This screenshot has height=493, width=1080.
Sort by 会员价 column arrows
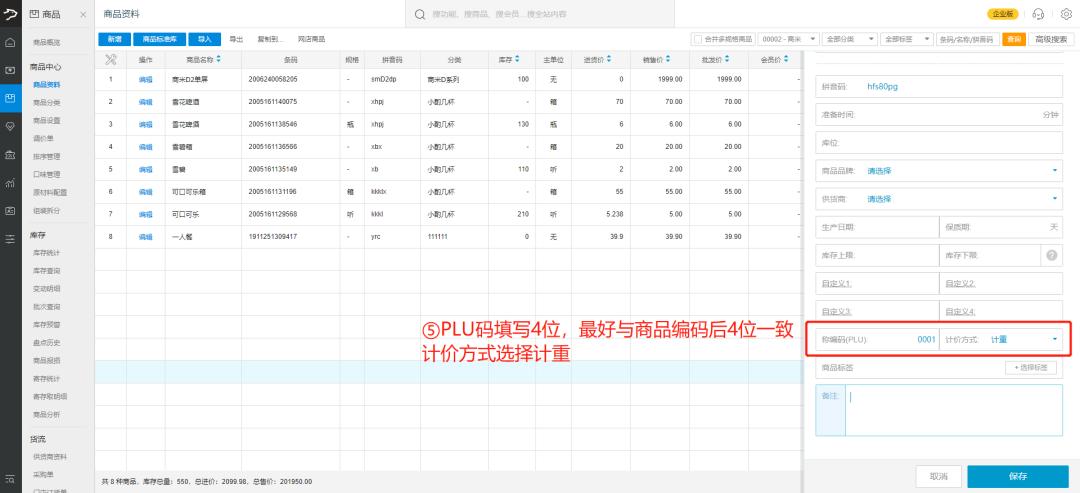[785, 60]
